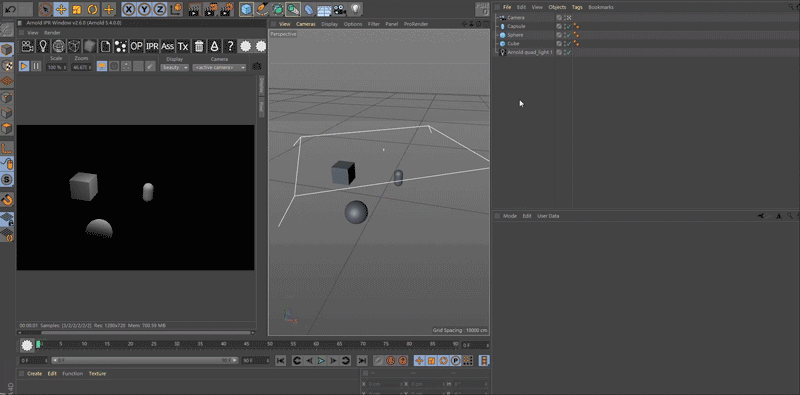Click the IPR new document icon
This screenshot has height=395, width=800.
coord(105,46)
